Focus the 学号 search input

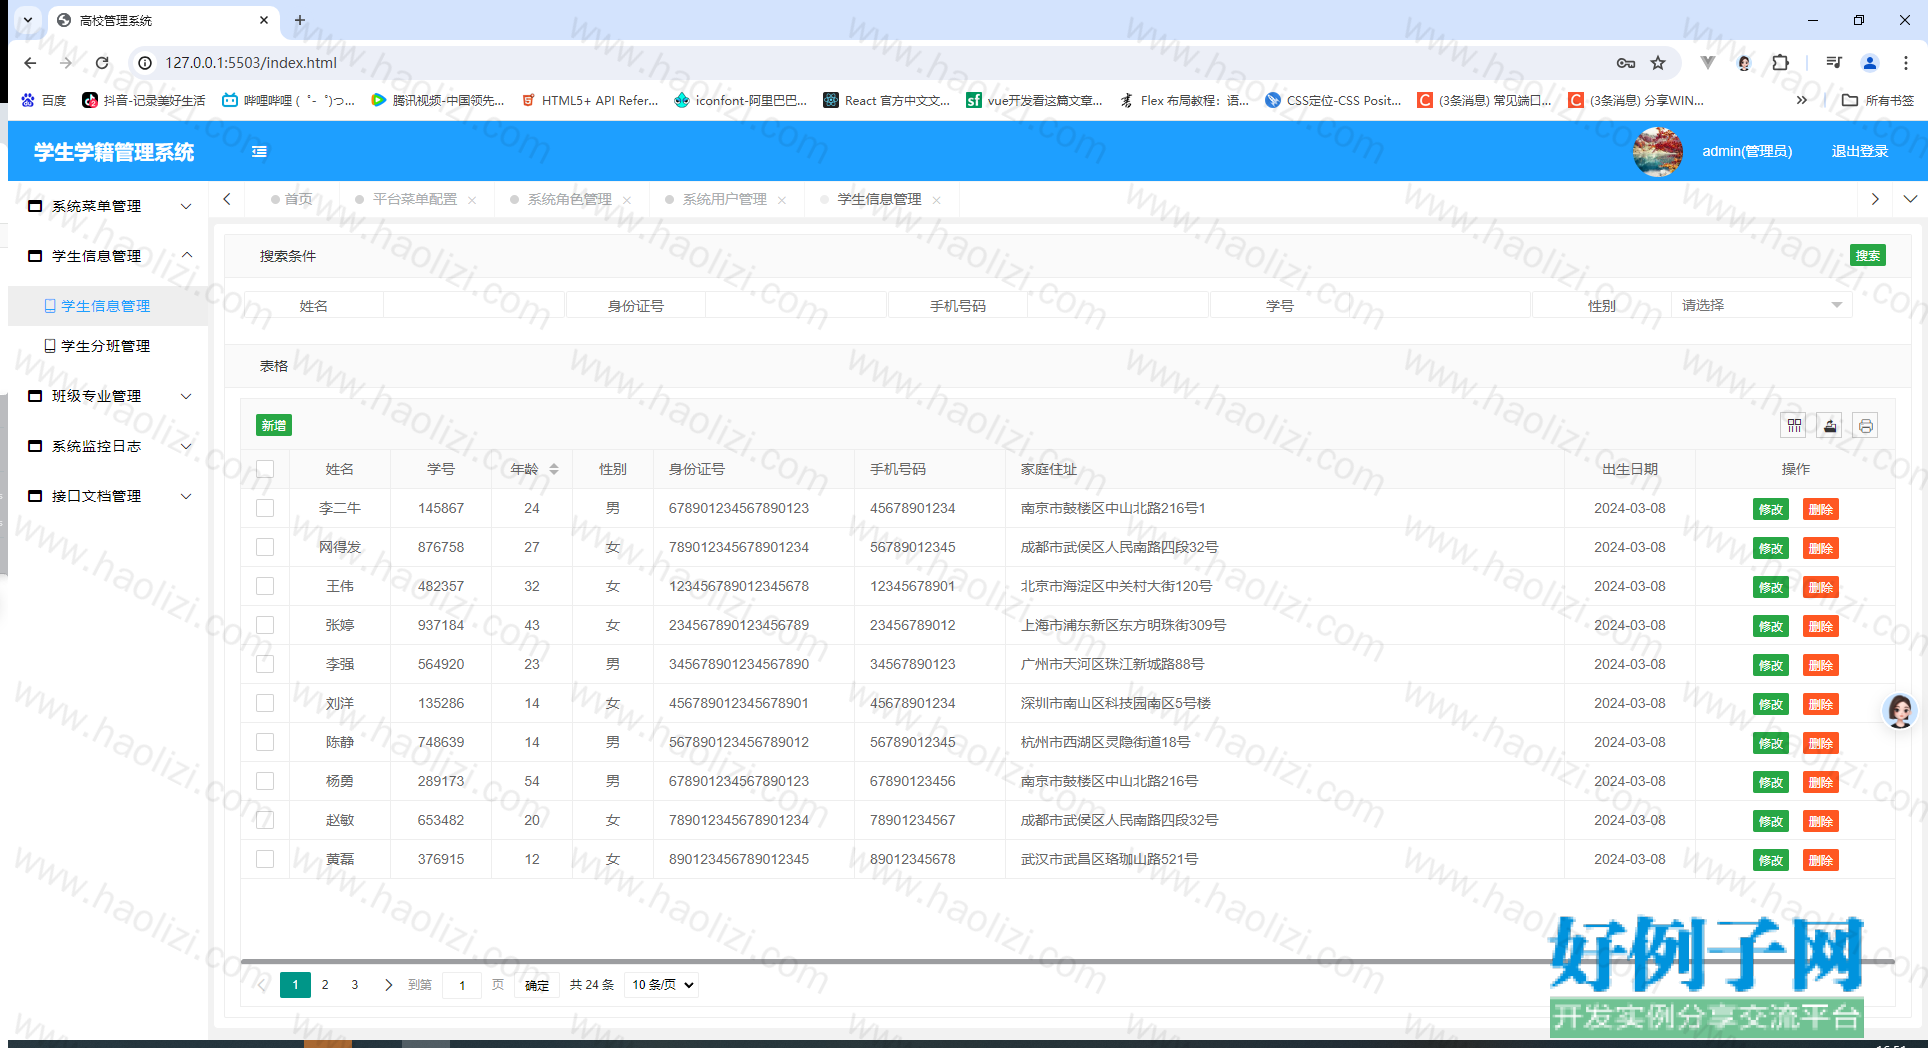pyautogui.click(x=1440, y=305)
